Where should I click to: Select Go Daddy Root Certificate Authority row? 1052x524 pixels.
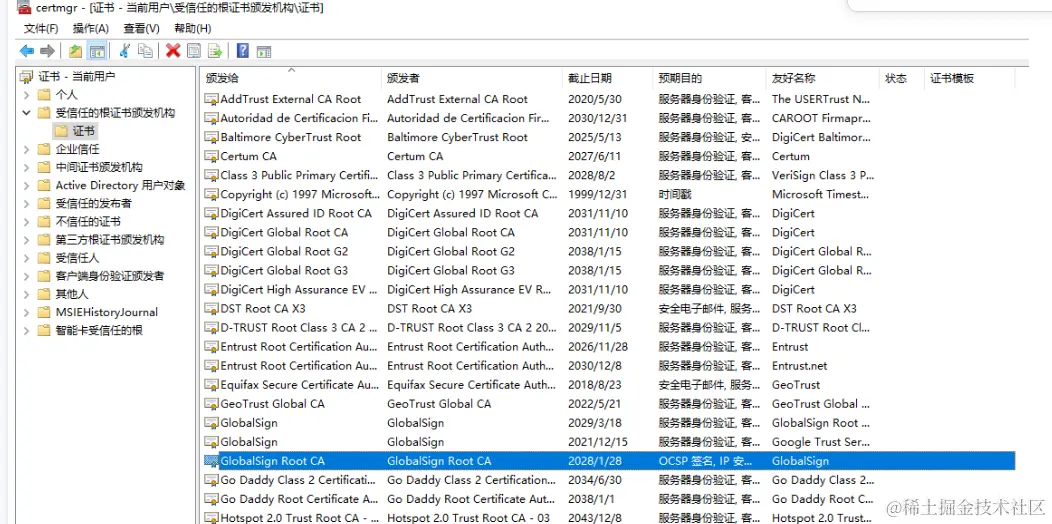[607, 499]
